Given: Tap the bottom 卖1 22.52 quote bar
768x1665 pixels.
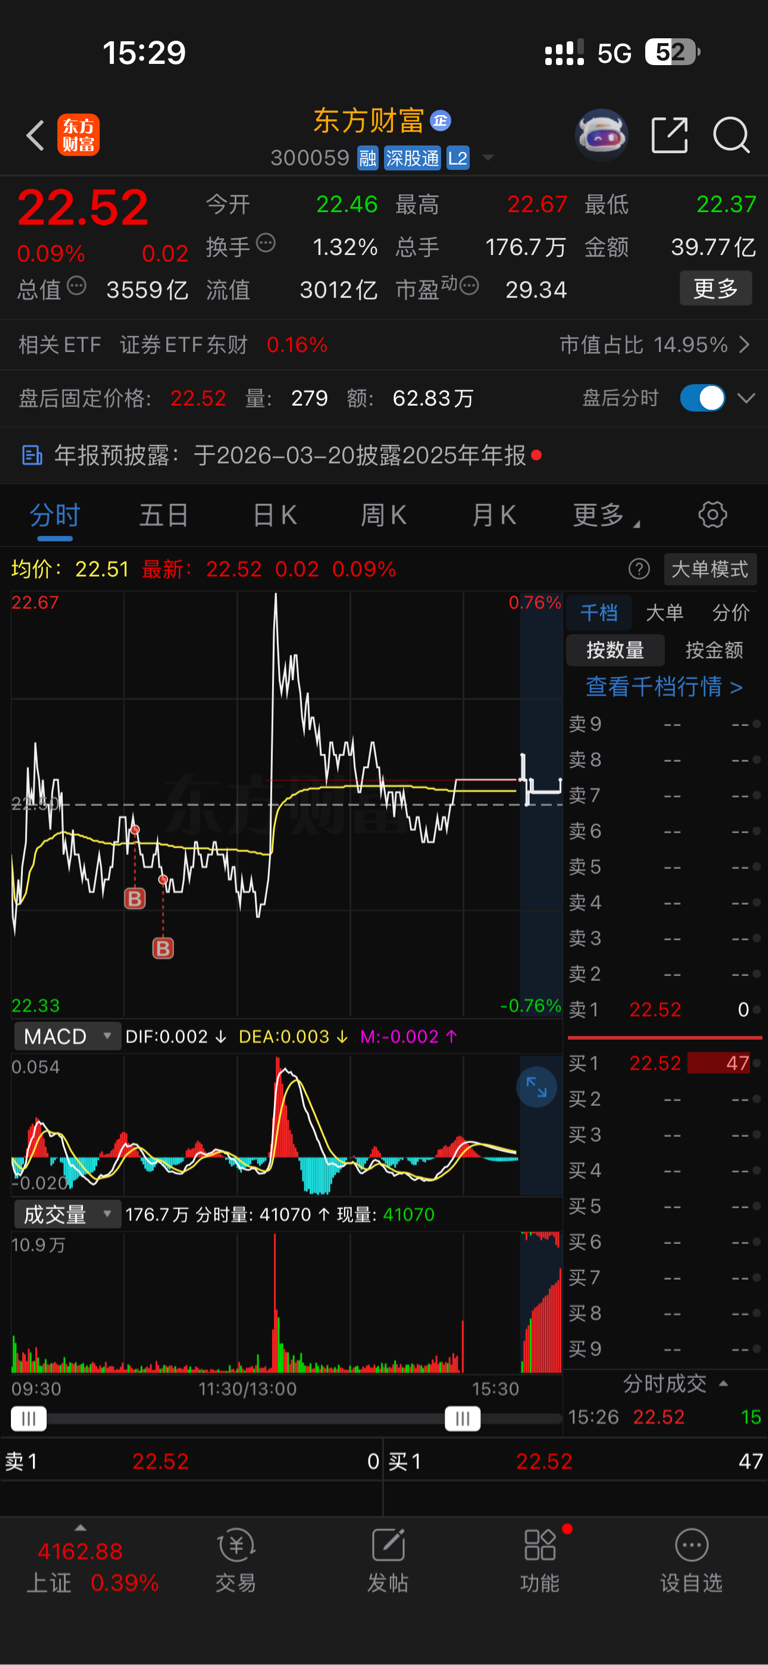Looking at the screenshot, I should point(191,1461).
